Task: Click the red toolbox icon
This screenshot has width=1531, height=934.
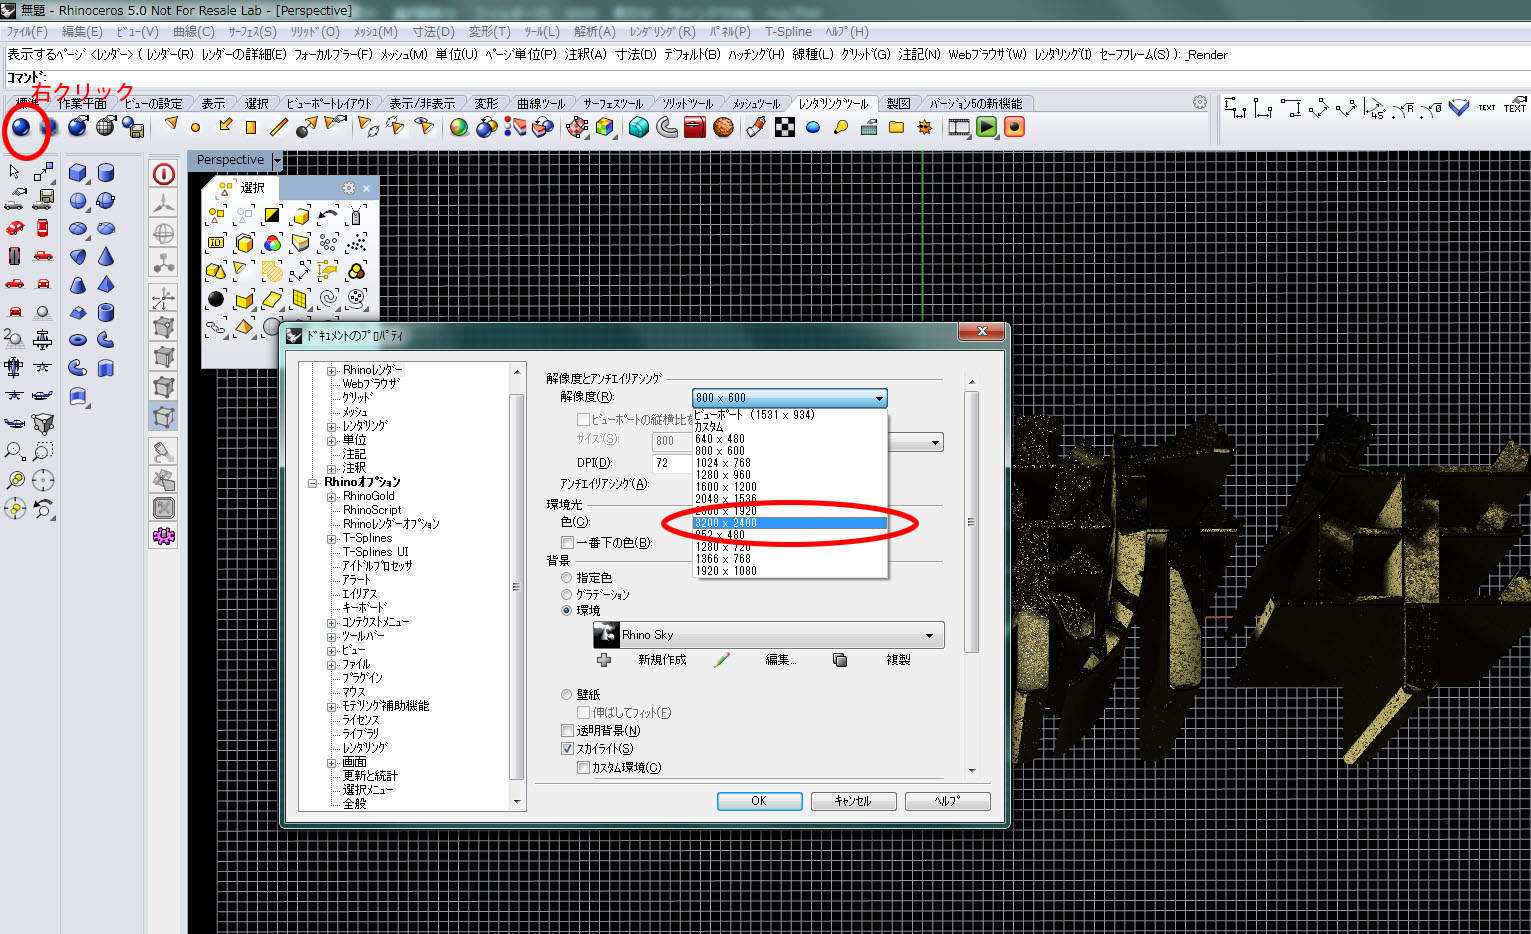Action: 695,127
